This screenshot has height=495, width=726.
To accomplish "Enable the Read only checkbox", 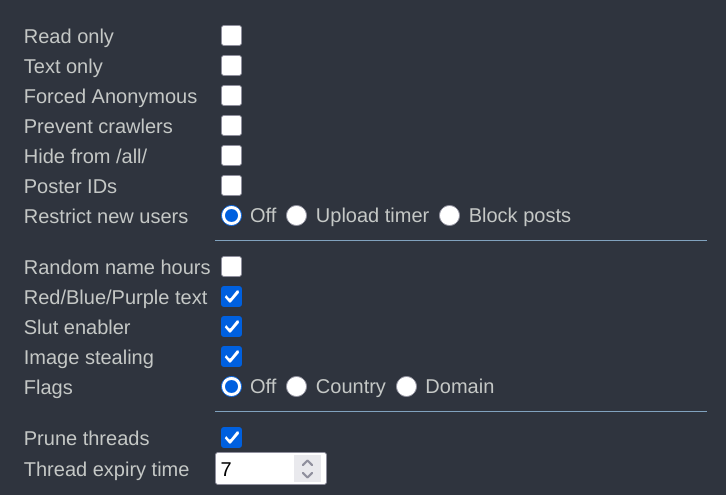I will [231, 36].
